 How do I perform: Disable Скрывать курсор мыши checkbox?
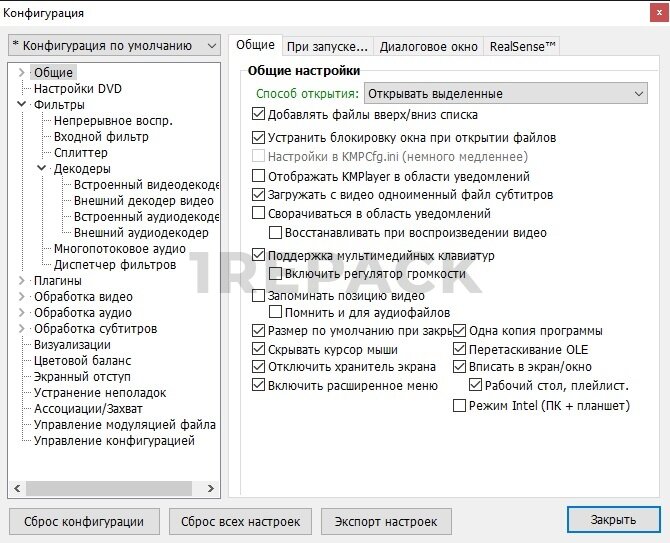click(x=260, y=350)
